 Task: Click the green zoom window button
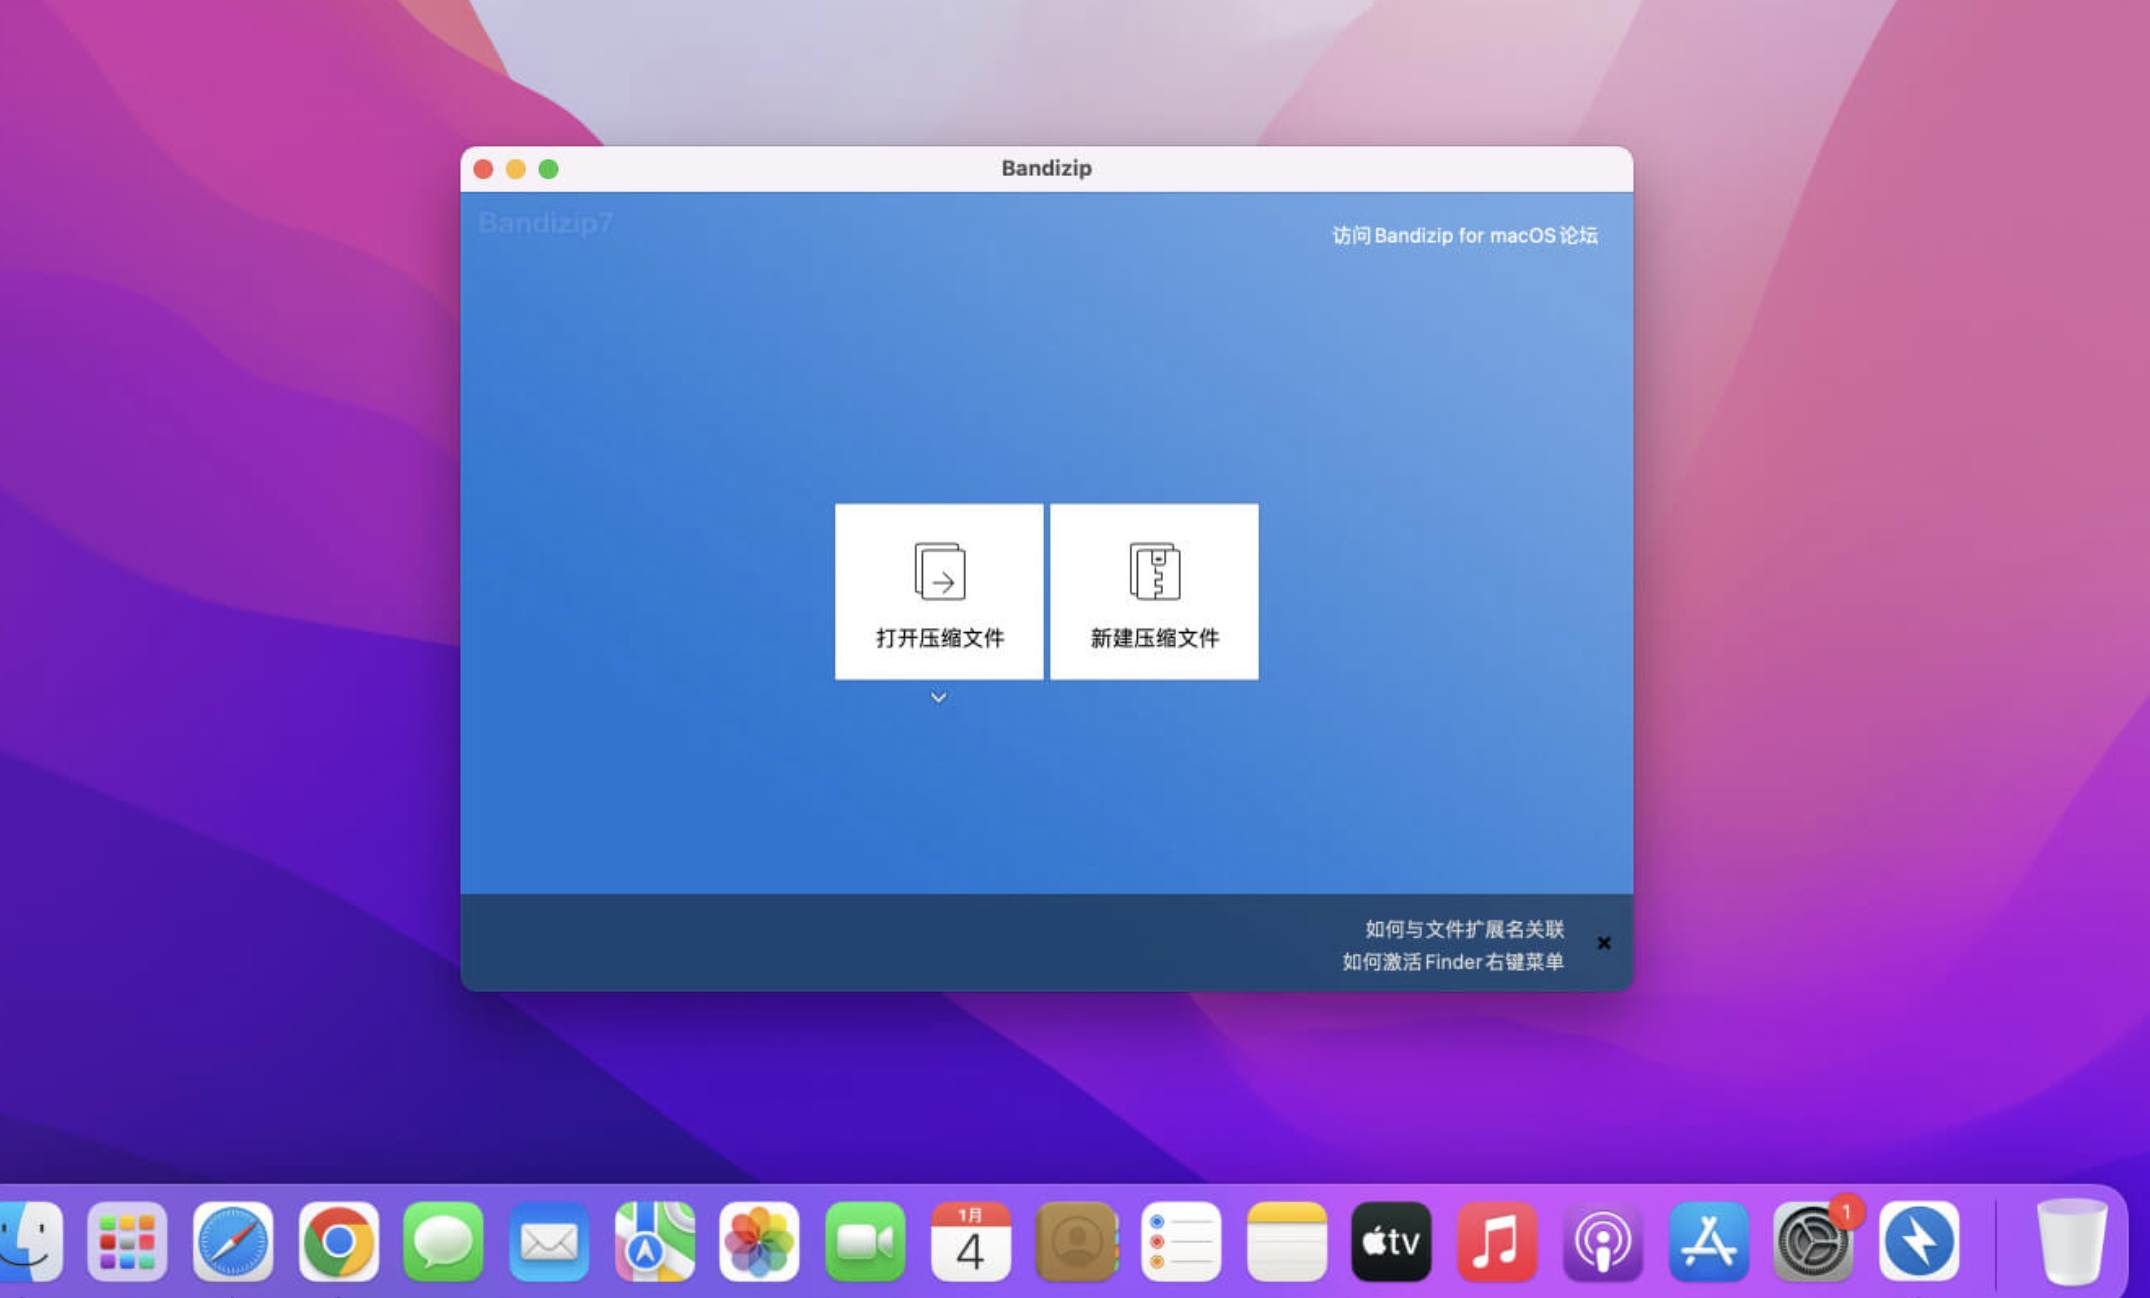point(548,169)
